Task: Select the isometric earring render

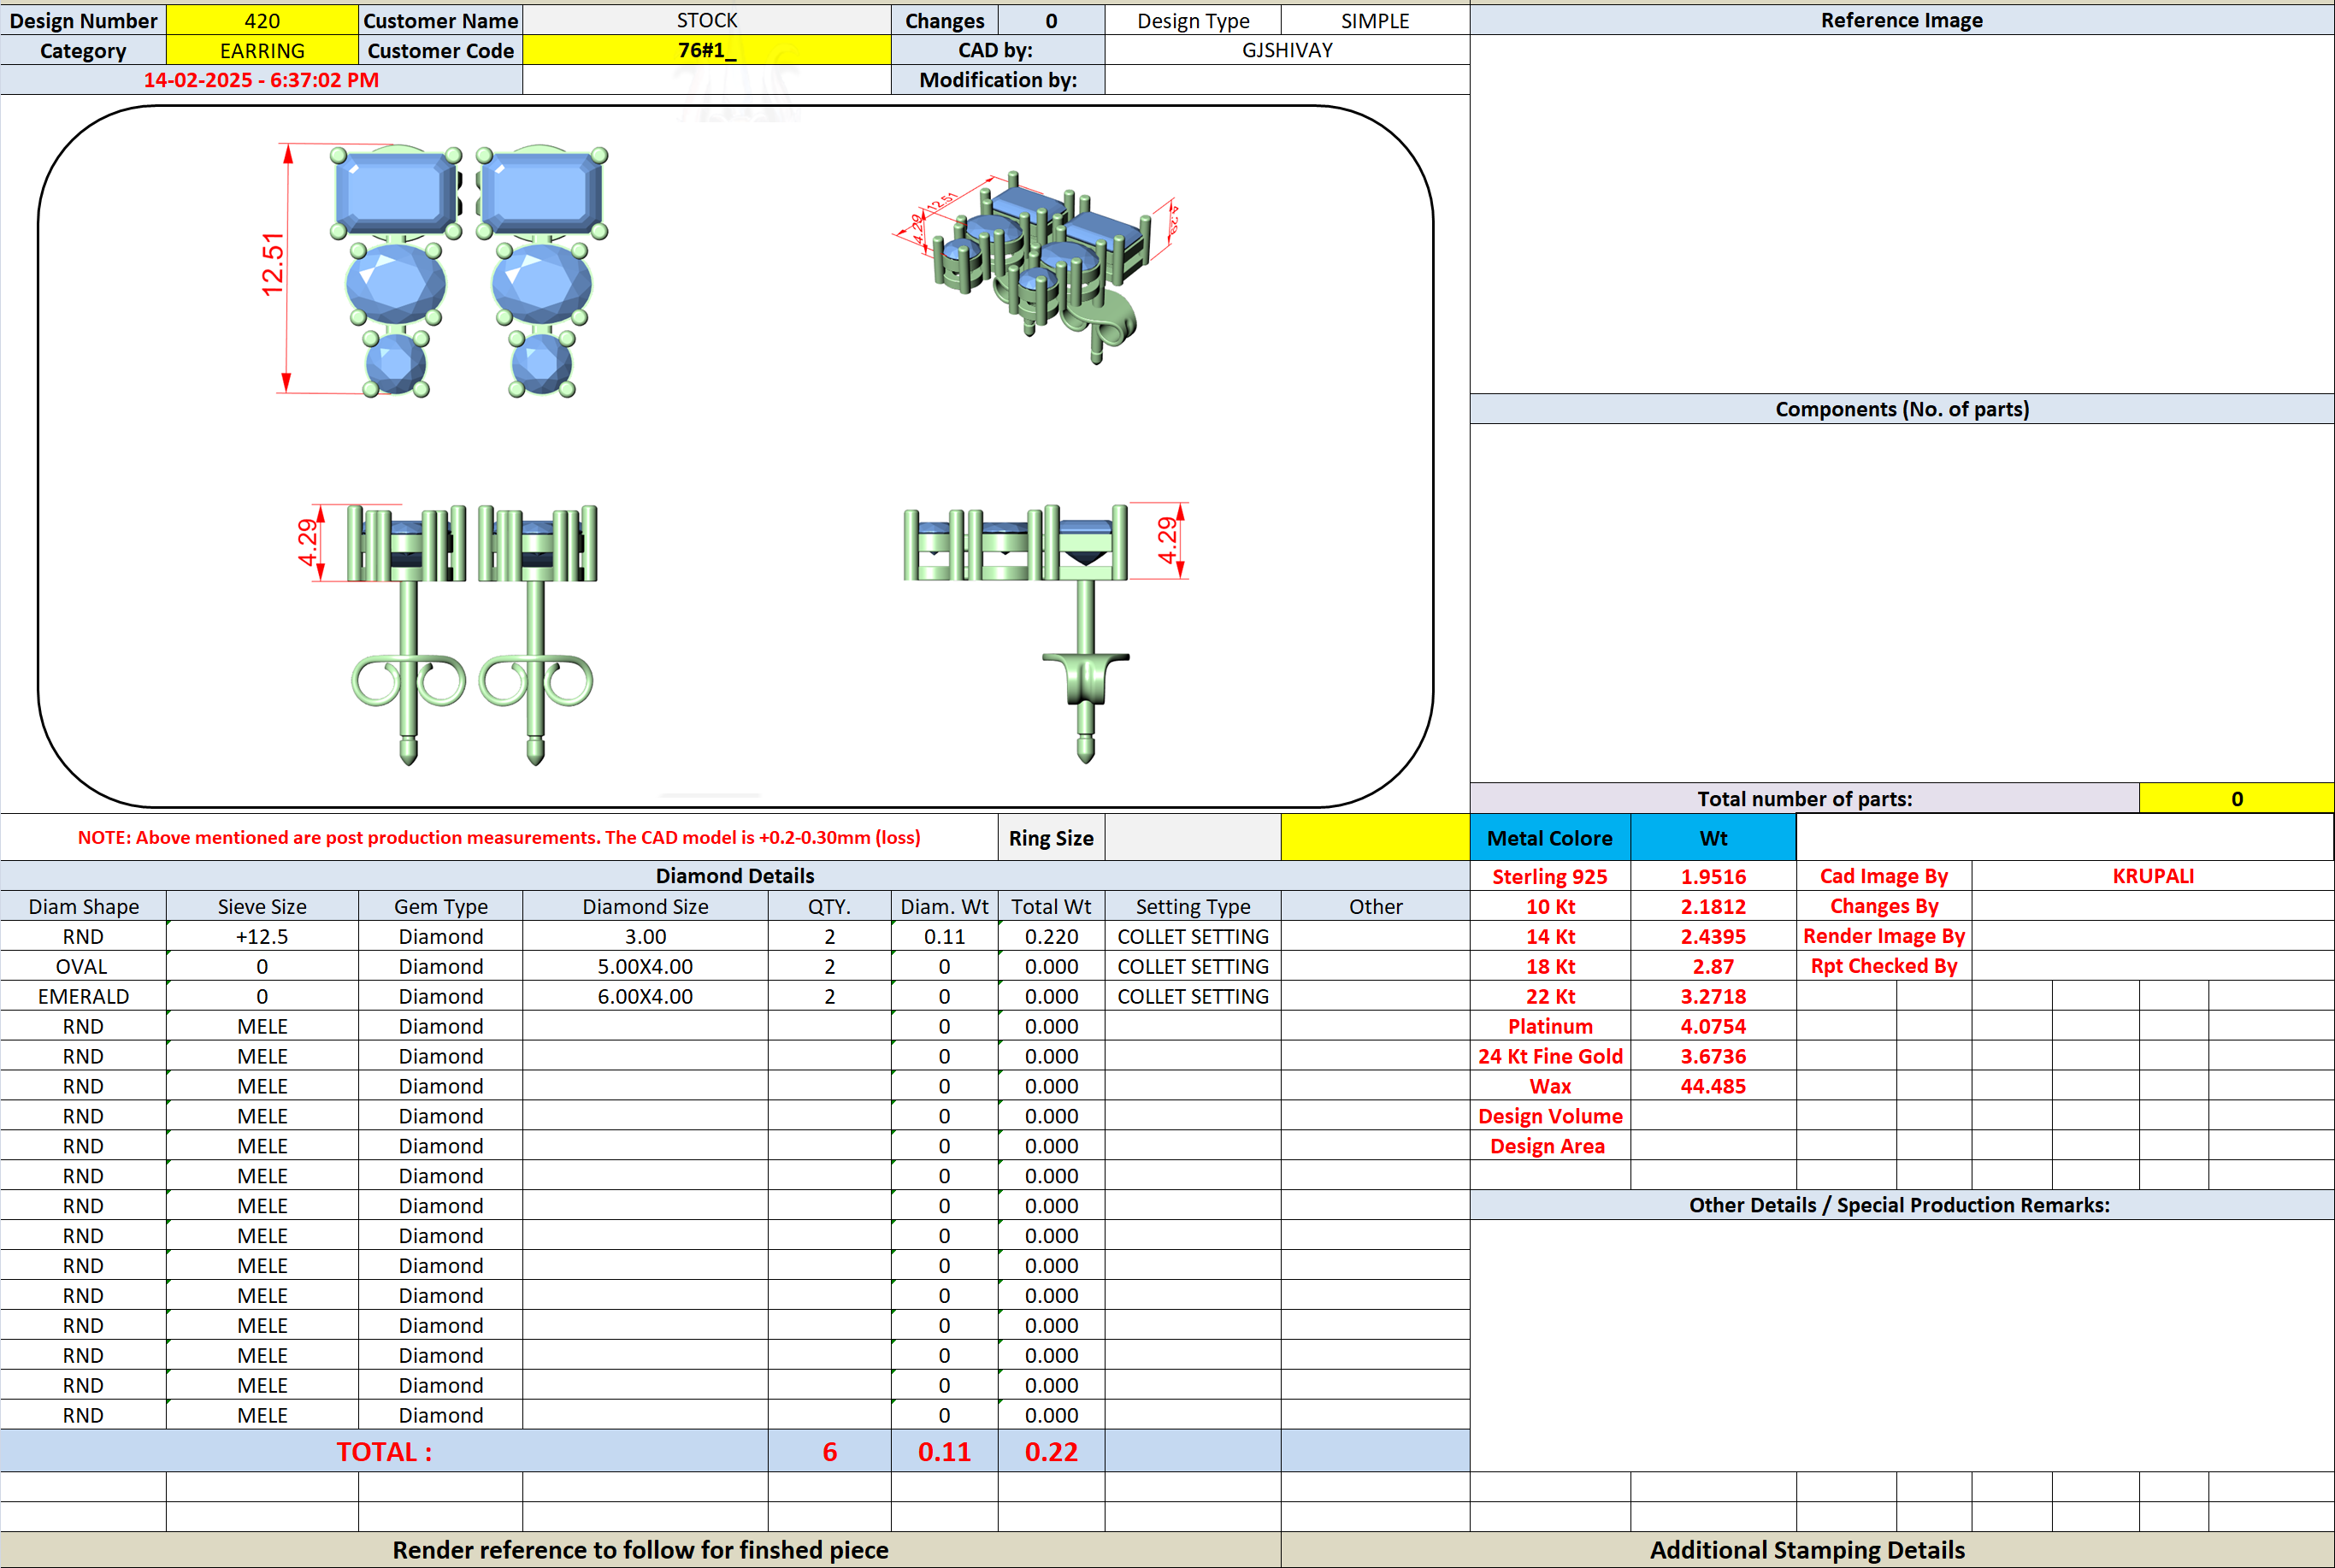Action: (x=1037, y=266)
